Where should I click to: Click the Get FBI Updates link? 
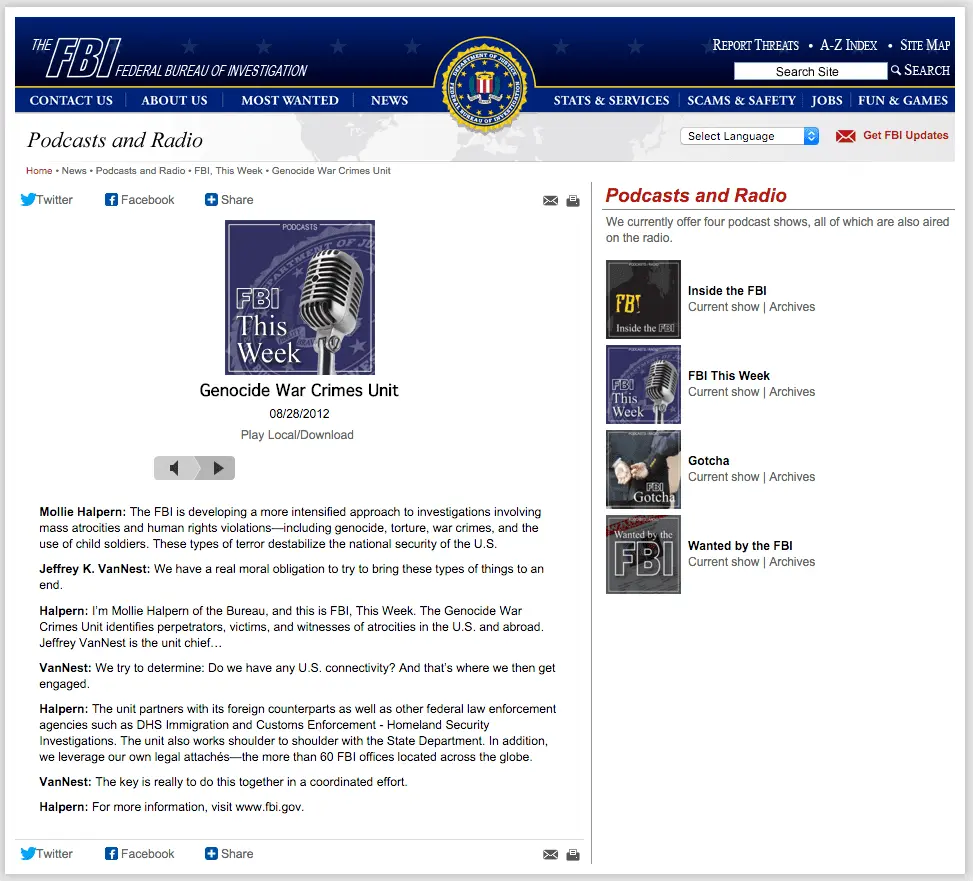pos(905,135)
